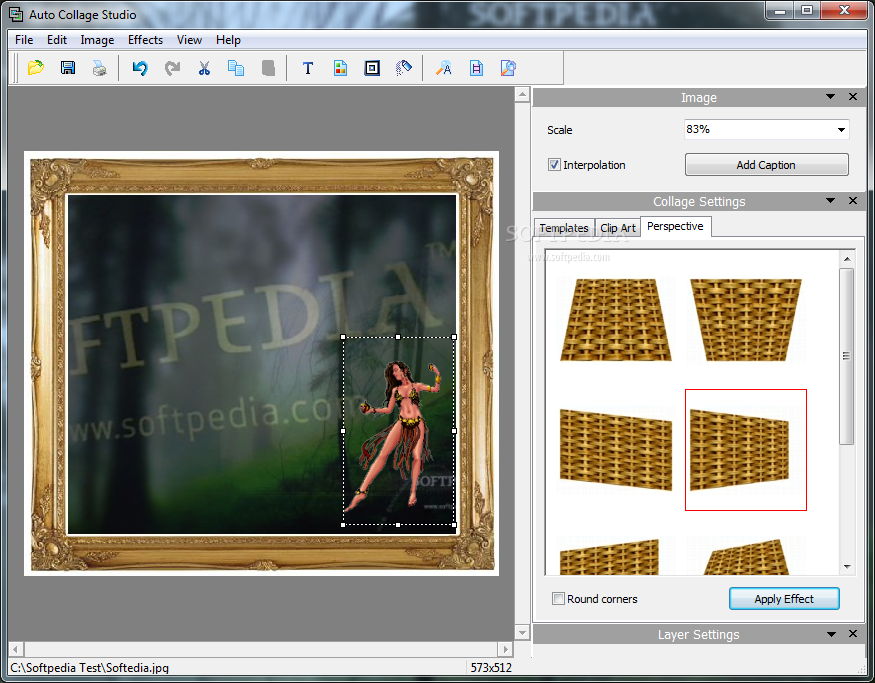
Task: Open the View menu
Action: pyautogui.click(x=189, y=40)
